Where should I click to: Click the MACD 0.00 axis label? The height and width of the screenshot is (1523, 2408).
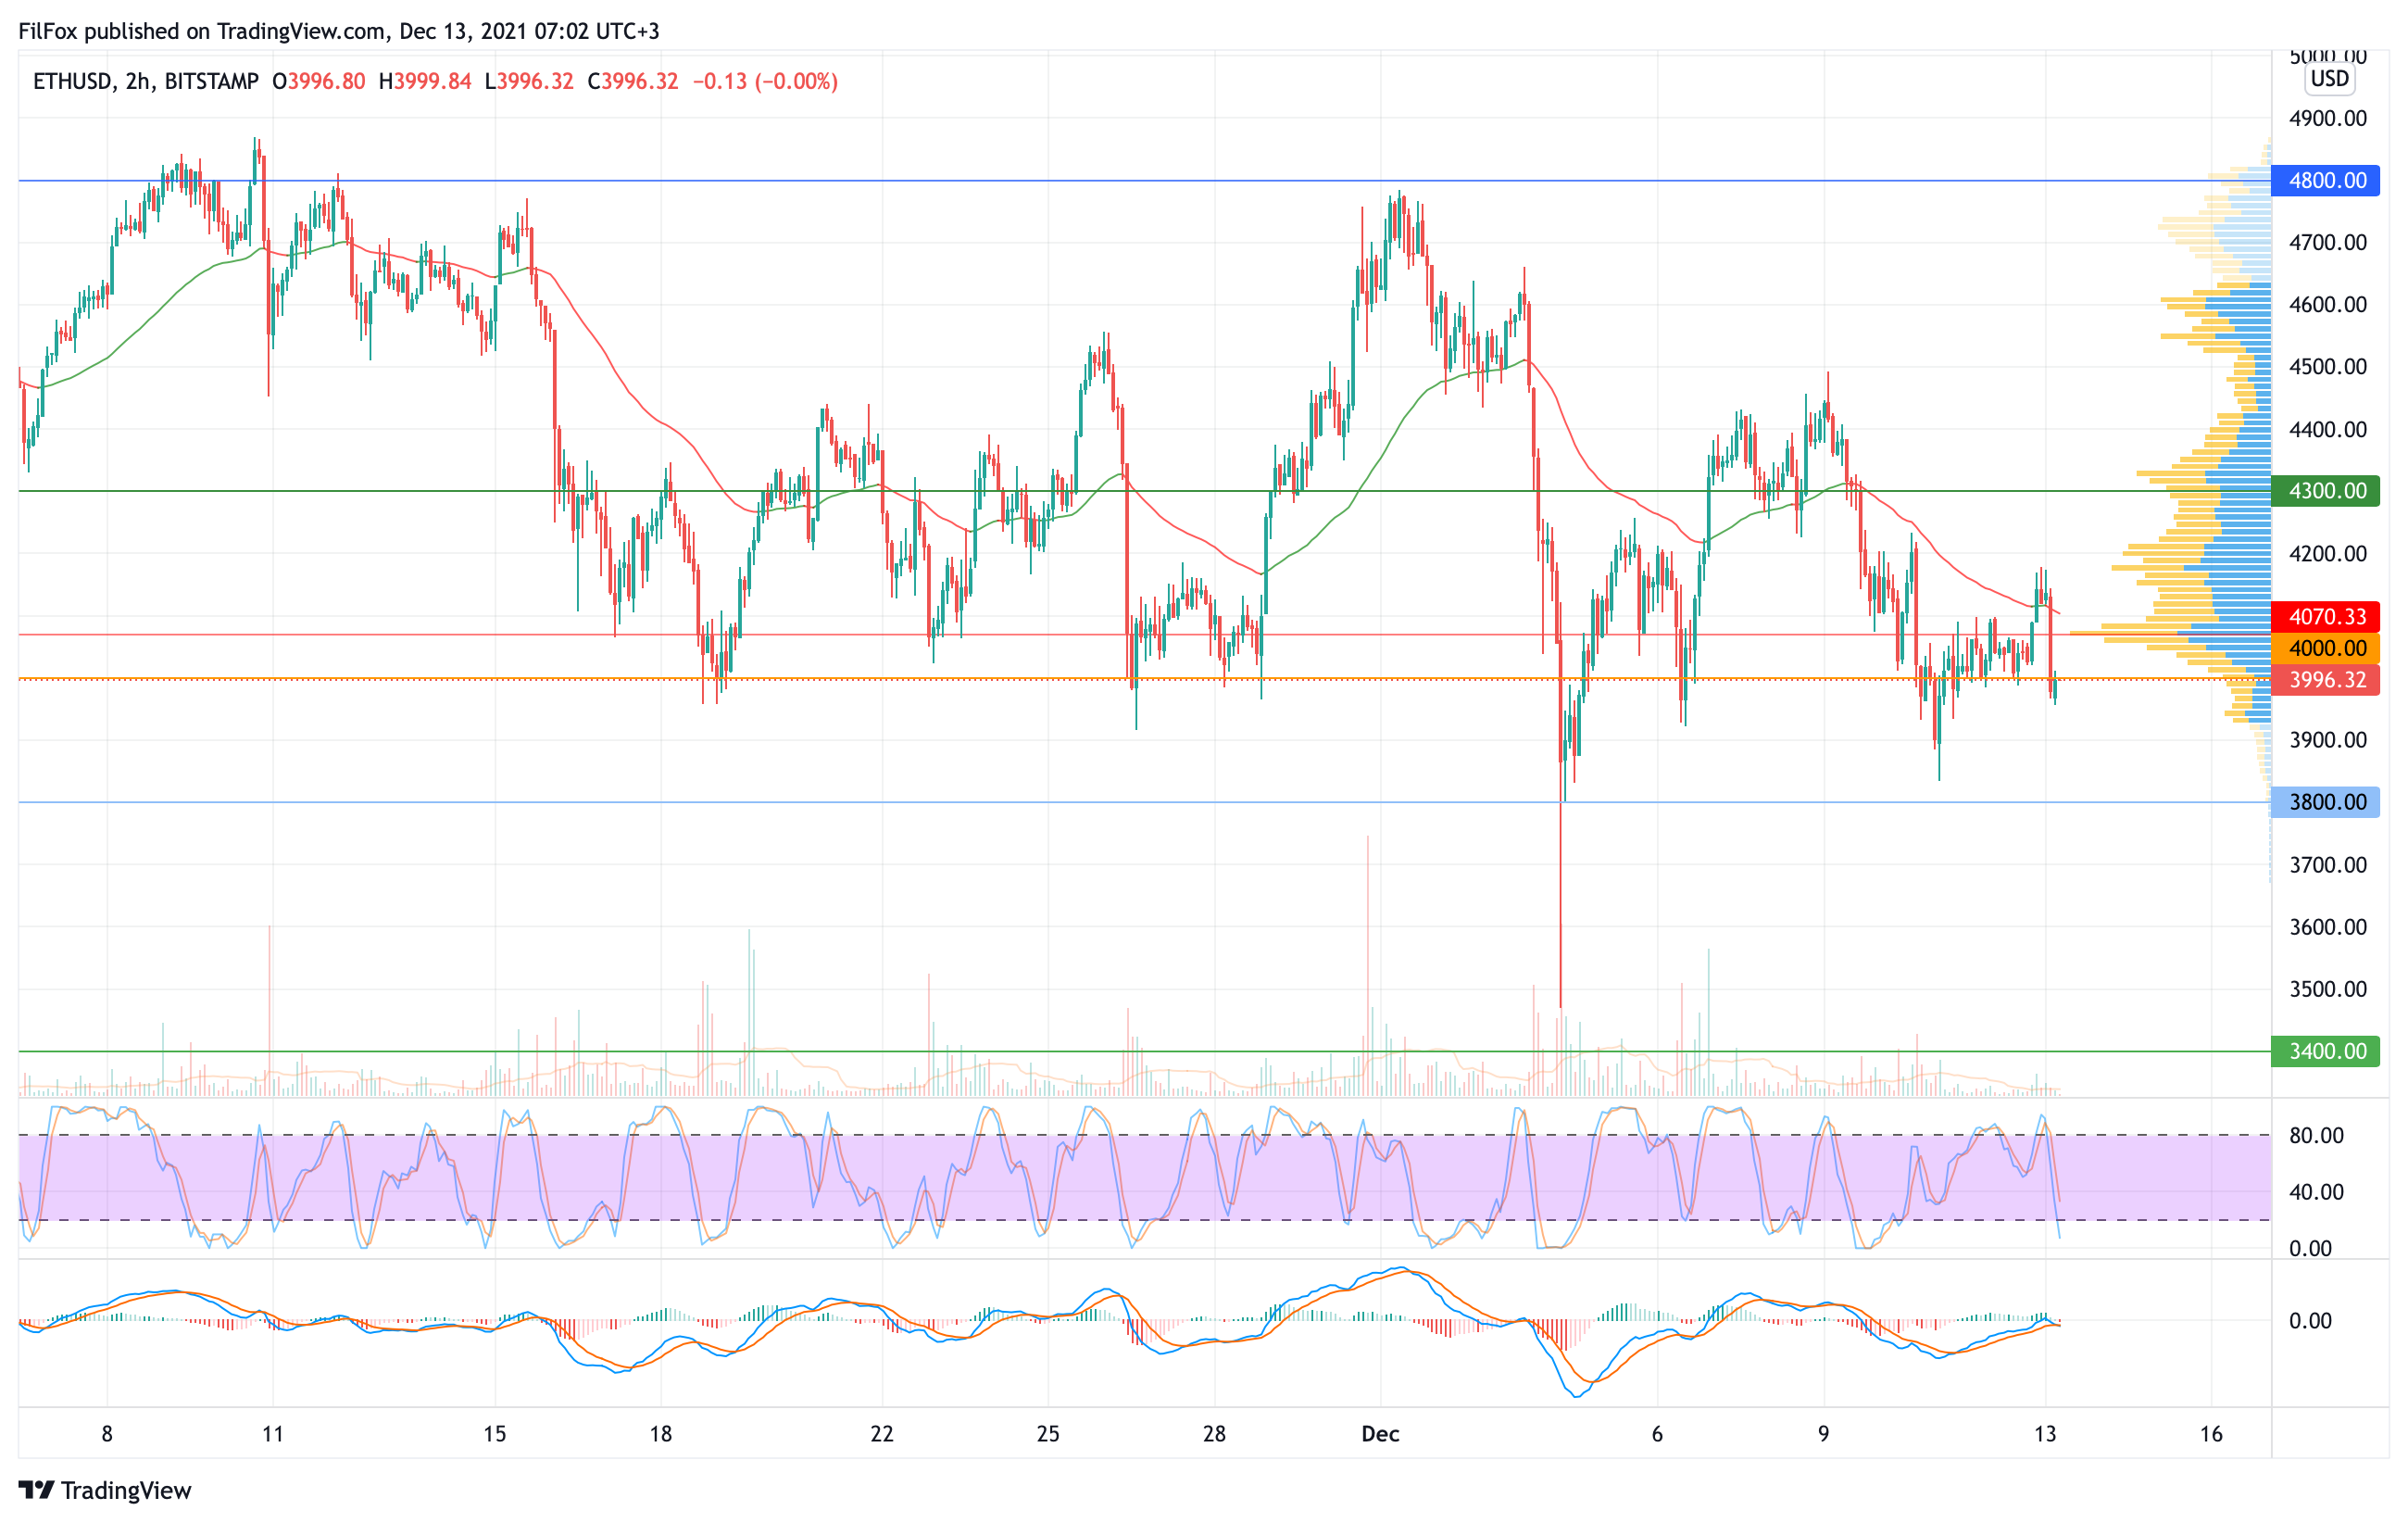click(x=2310, y=1321)
